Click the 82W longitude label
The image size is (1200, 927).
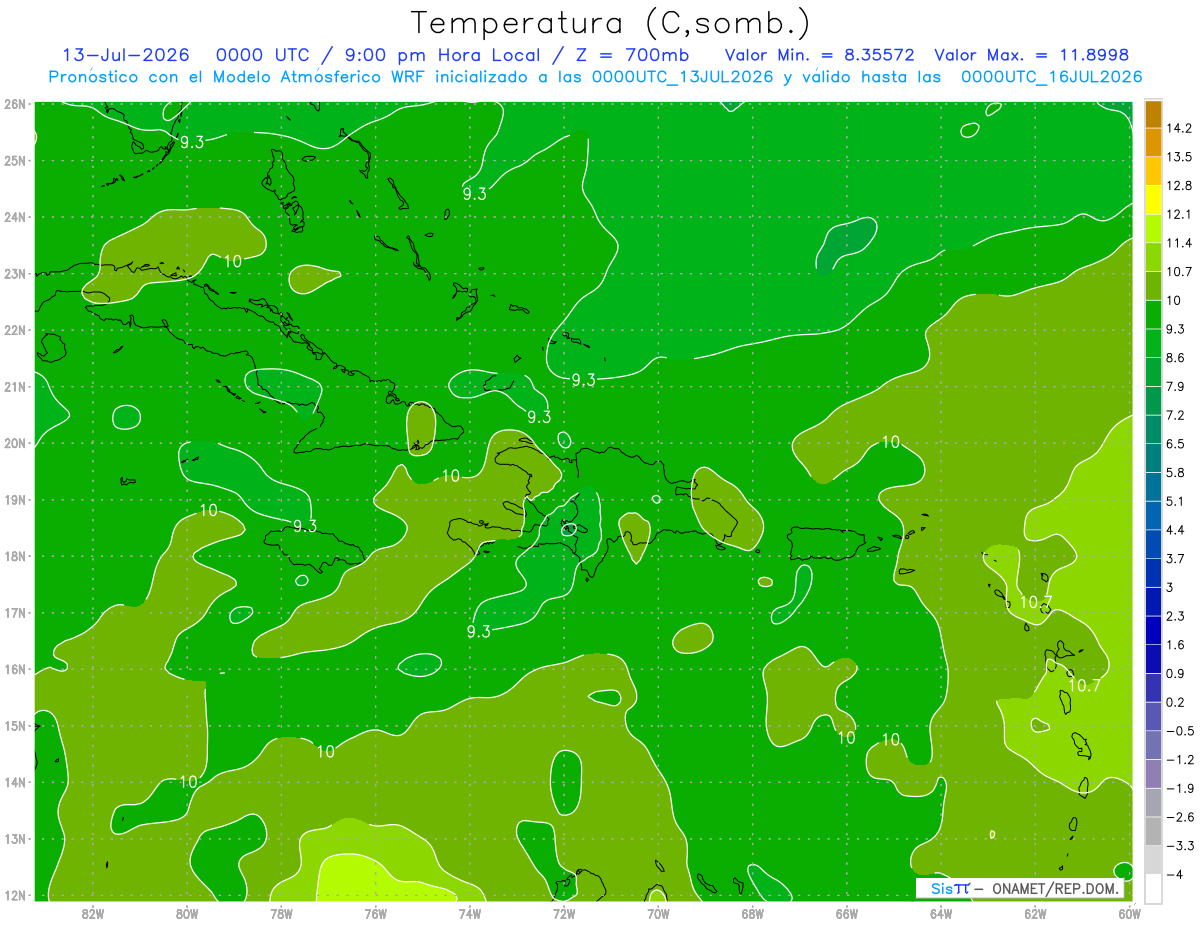click(x=93, y=913)
